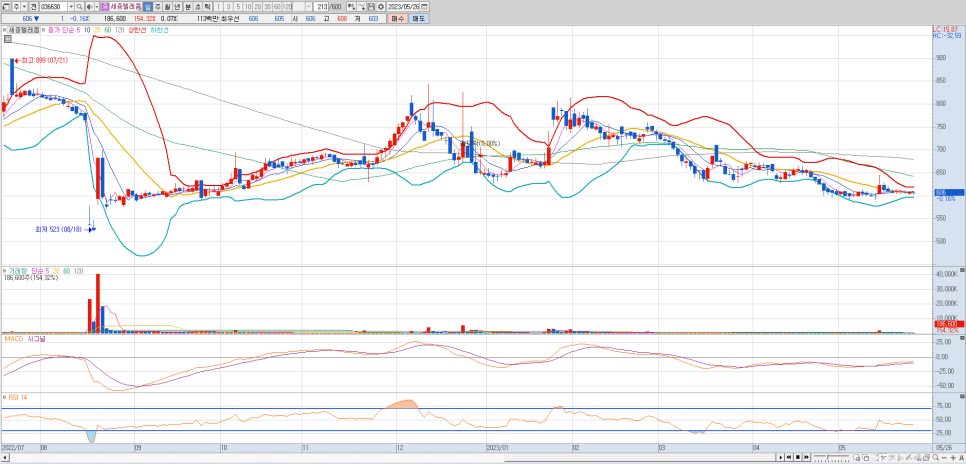966x464 pixels.
Task: Click the 세종텔레콤 stock name label
Action: [126, 6]
